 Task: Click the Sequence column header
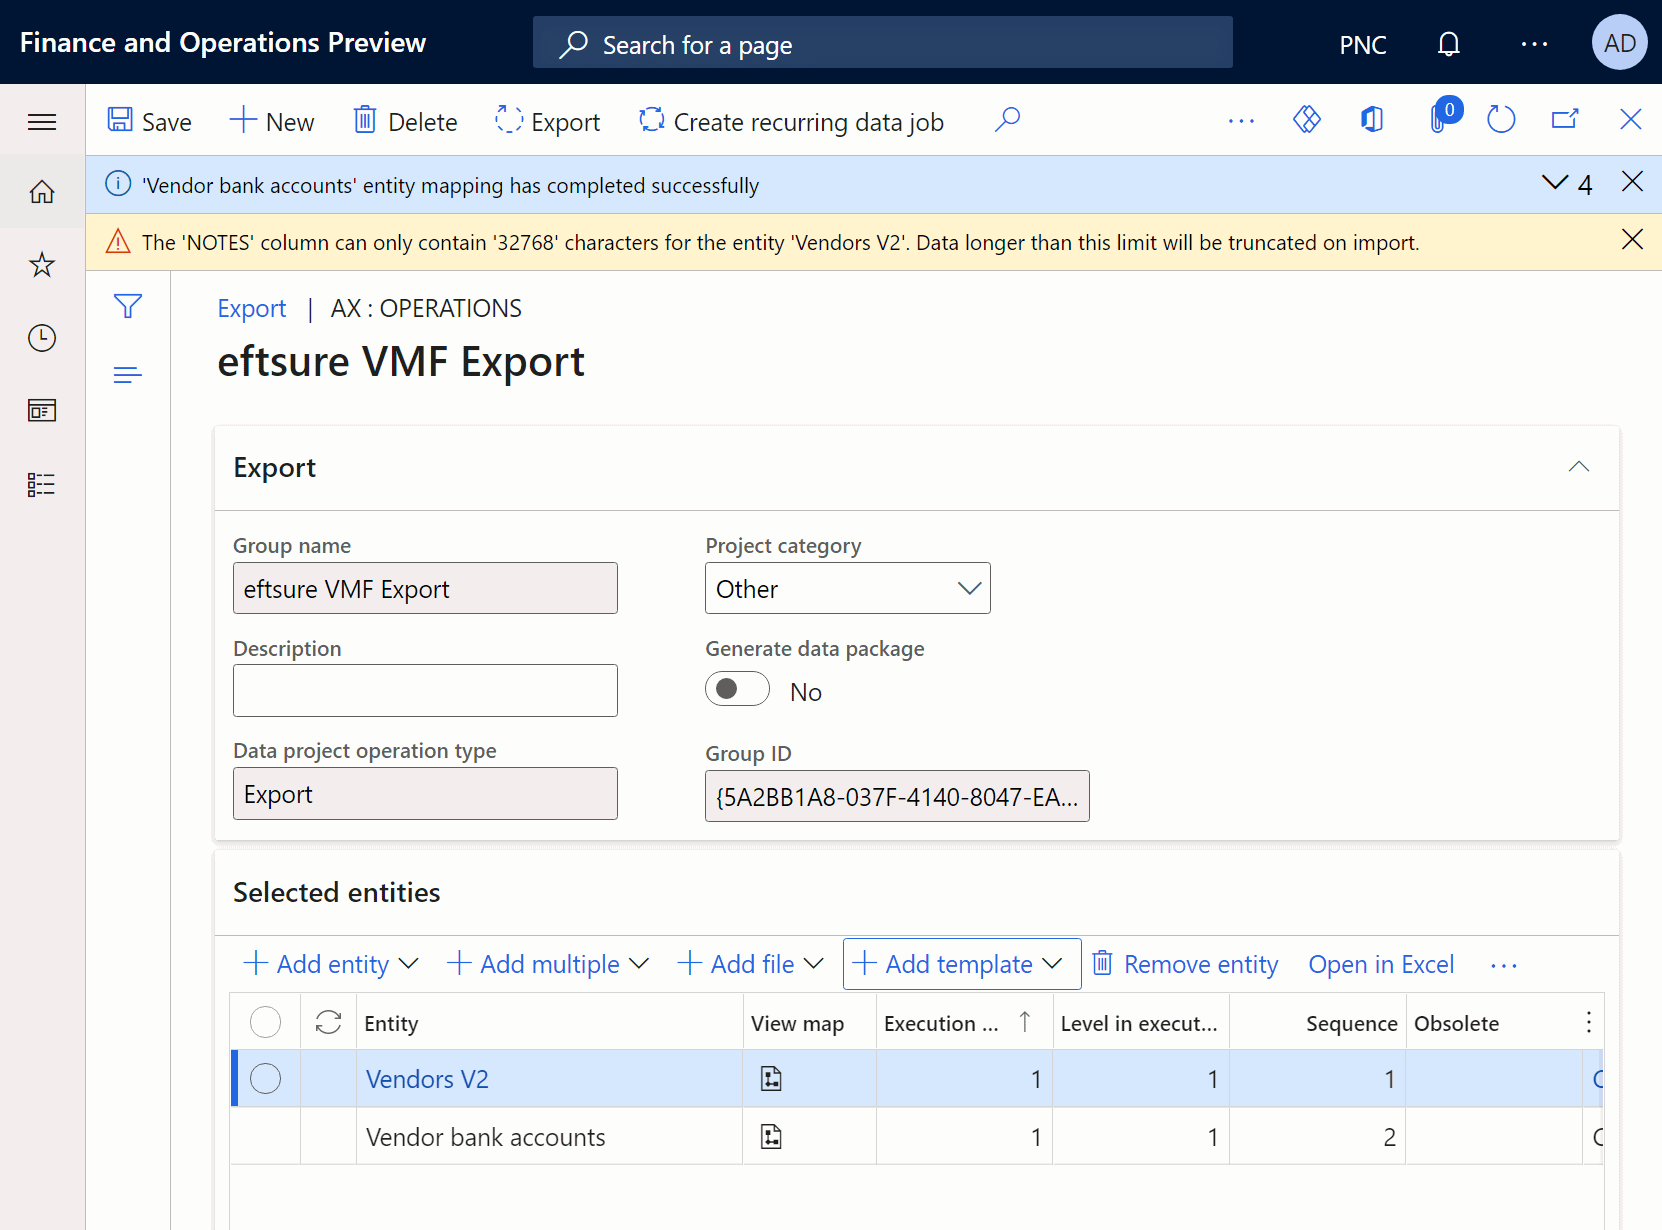[1317, 1023]
